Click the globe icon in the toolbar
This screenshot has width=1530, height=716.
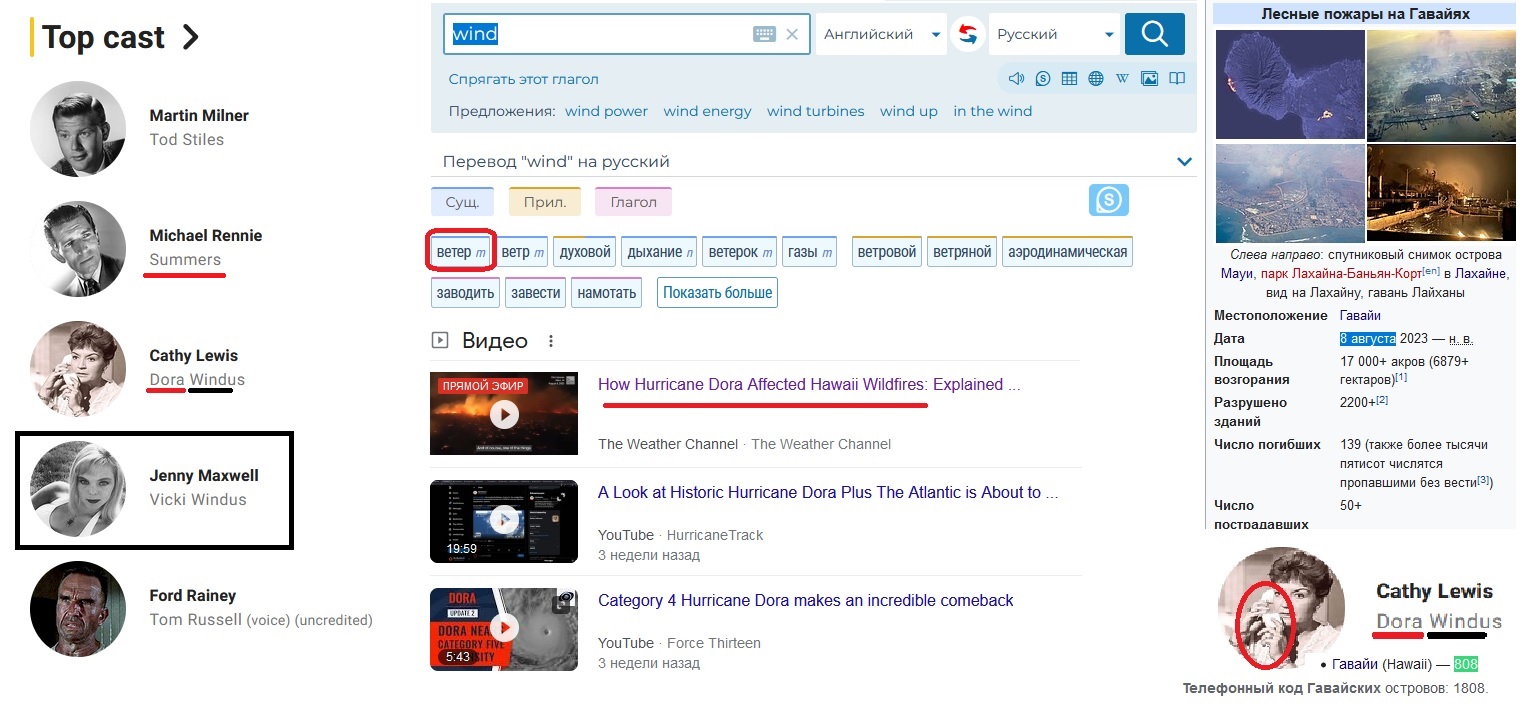[1096, 78]
